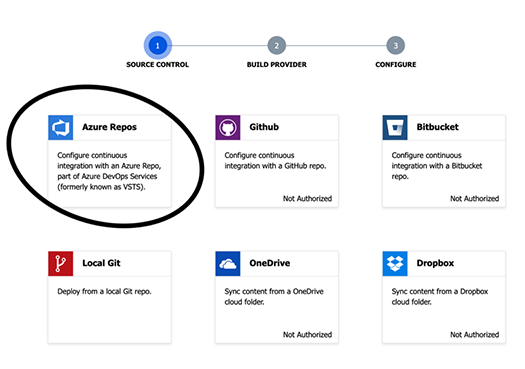Jump to step 3 circle
Viewport: 525px width, 369px height.
pos(395,45)
